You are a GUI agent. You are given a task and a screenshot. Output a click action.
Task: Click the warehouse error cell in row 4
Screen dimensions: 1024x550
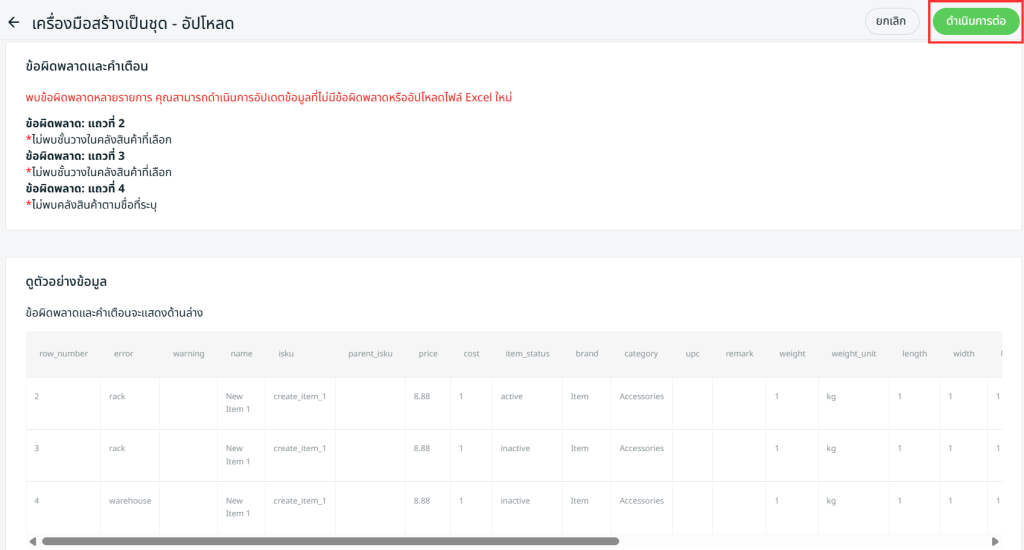(130, 500)
